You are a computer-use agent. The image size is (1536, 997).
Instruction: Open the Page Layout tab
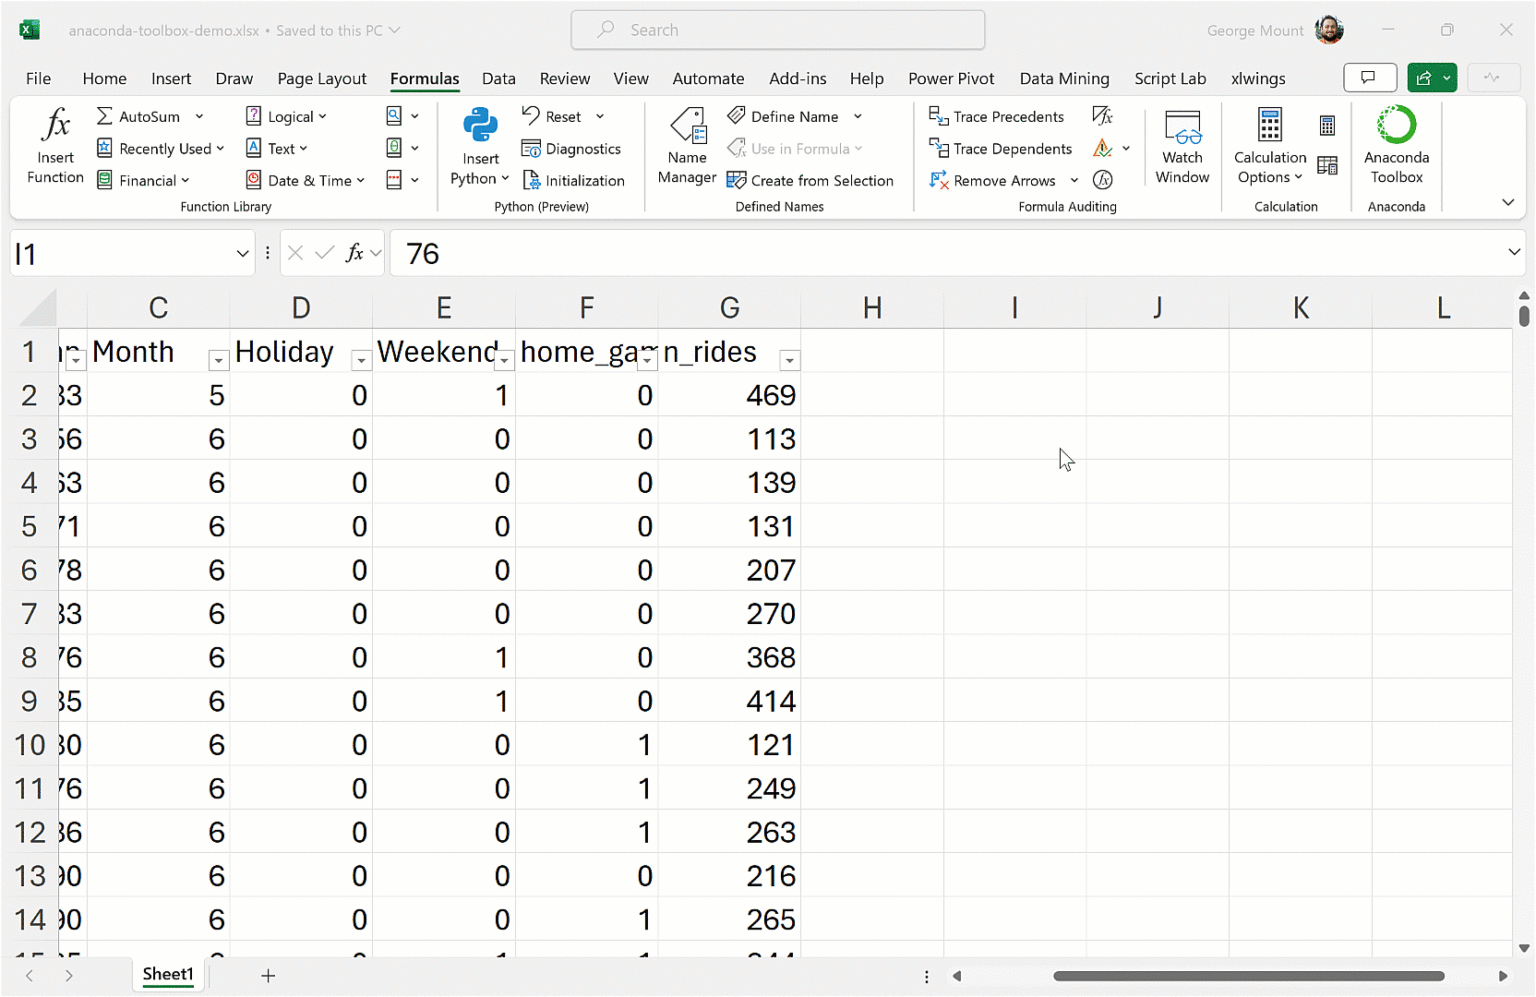pyautogui.click(x=321, y=79)
